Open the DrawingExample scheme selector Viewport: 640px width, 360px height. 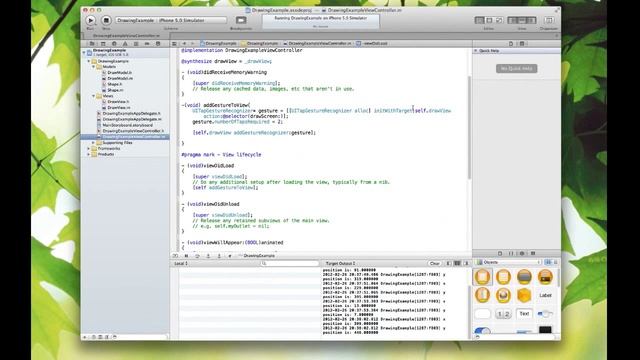pyautogui.click(x=171, y=20)
